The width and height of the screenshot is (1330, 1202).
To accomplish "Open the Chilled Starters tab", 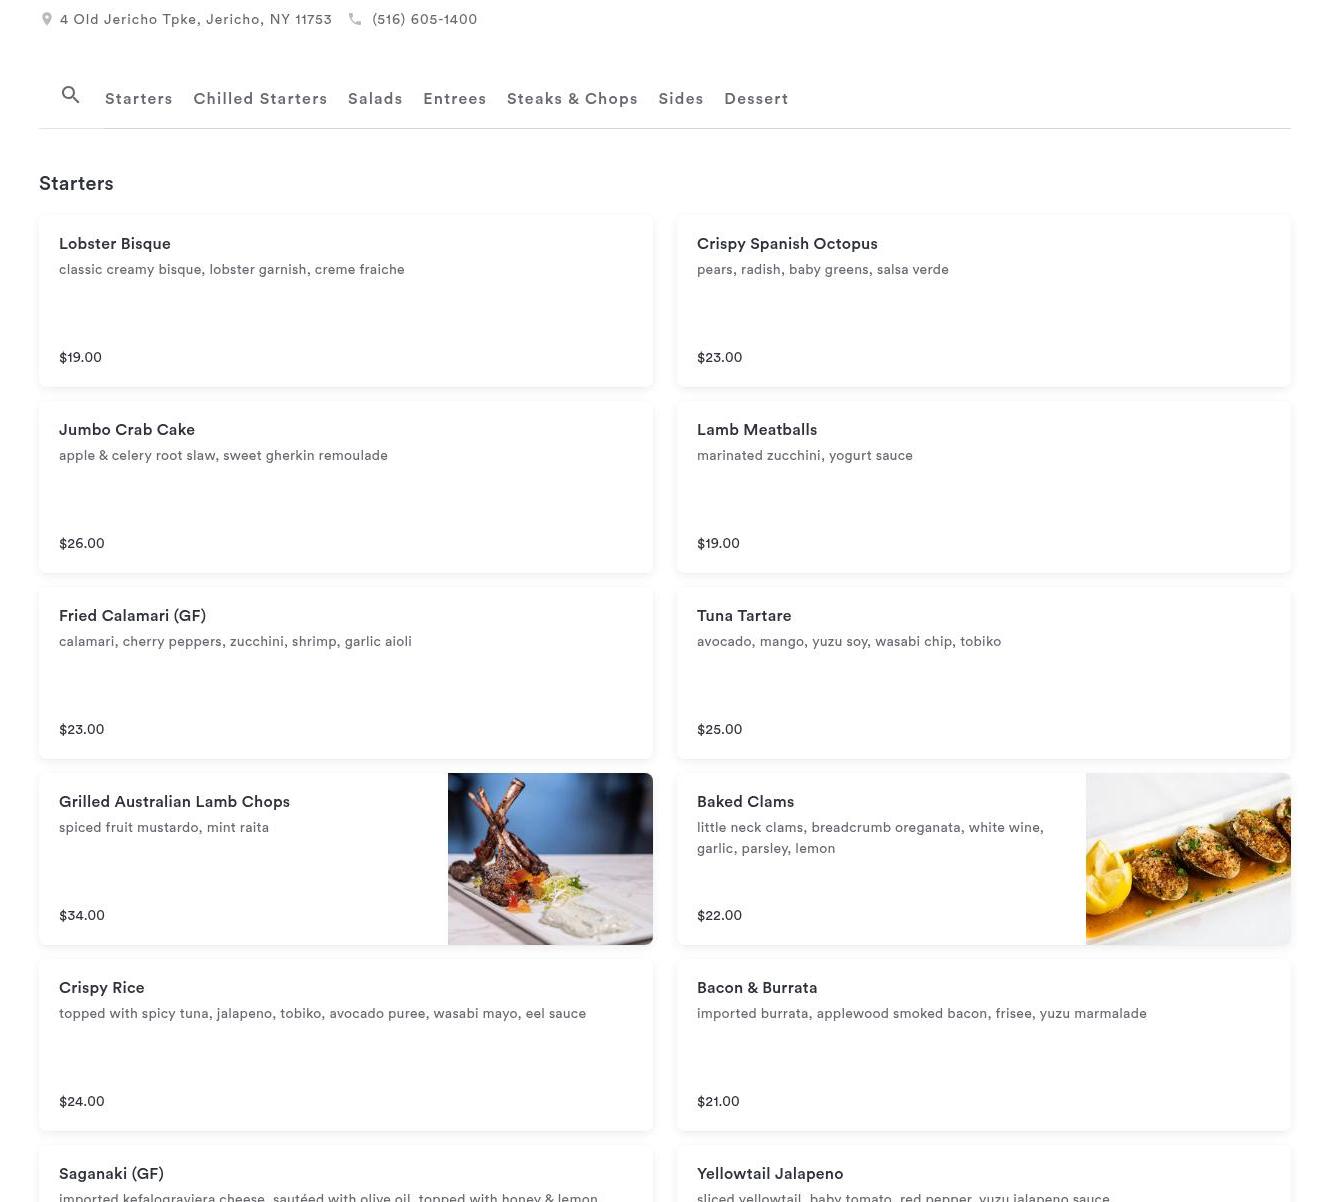I will coord(260,99).
